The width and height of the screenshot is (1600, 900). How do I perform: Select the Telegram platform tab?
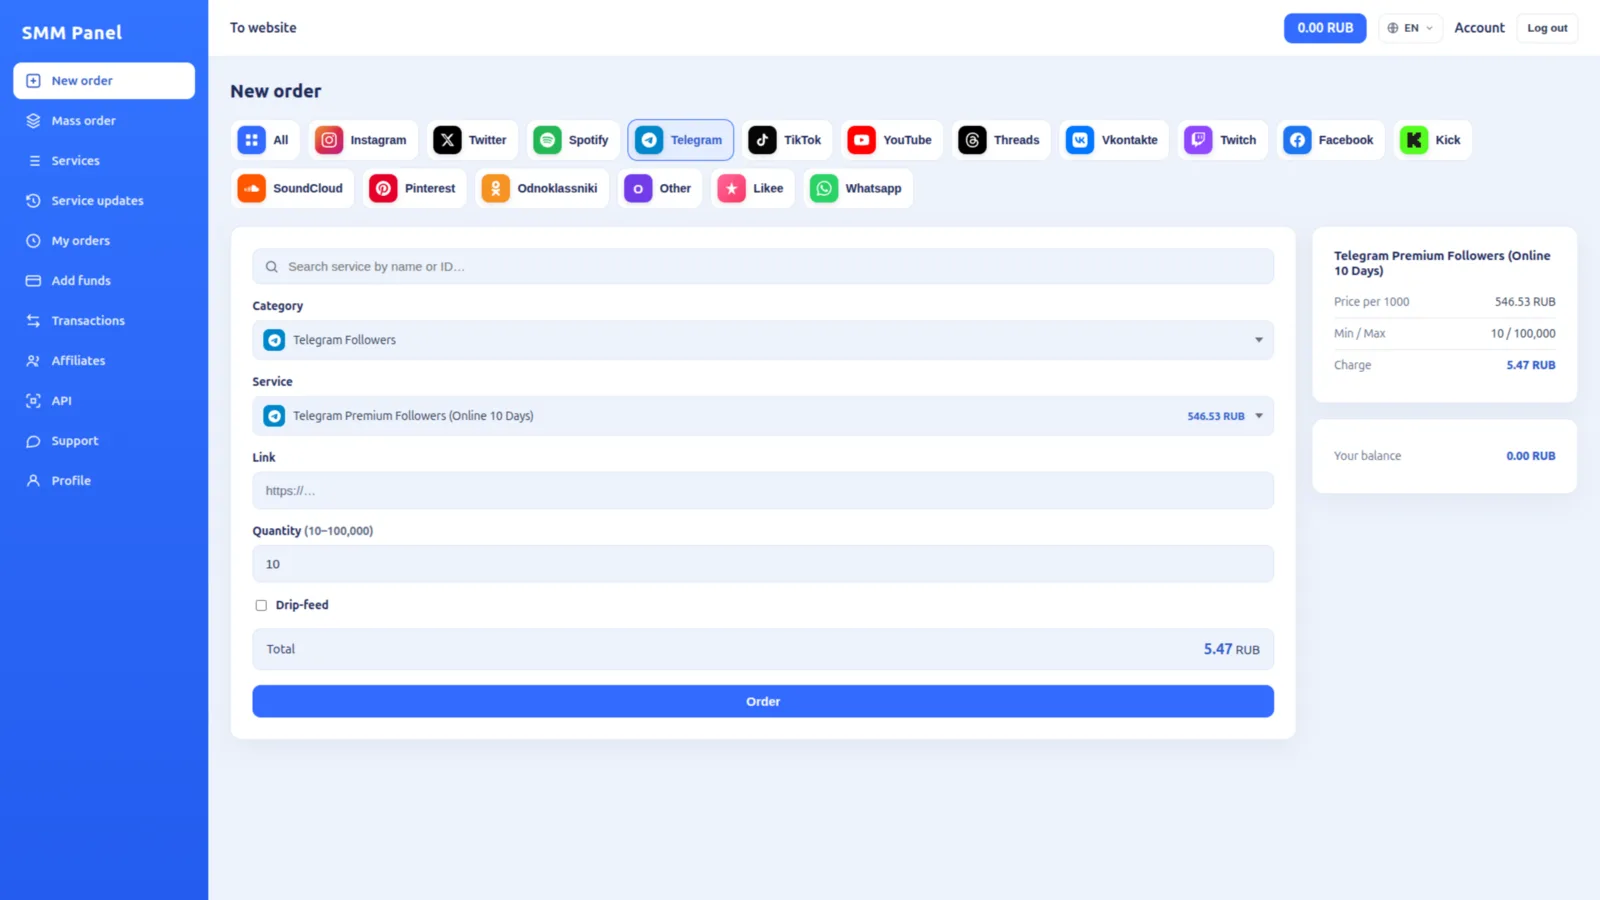coord(680,140)
